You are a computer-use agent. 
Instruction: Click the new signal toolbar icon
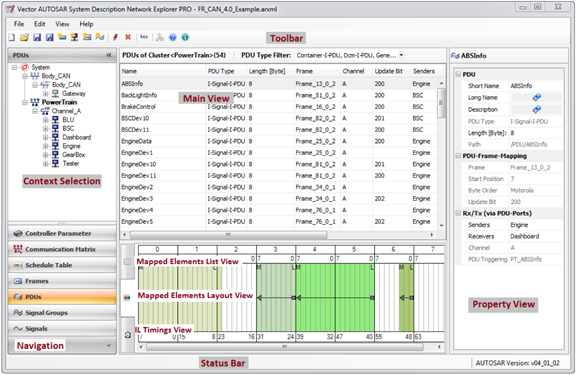[100, 37]
